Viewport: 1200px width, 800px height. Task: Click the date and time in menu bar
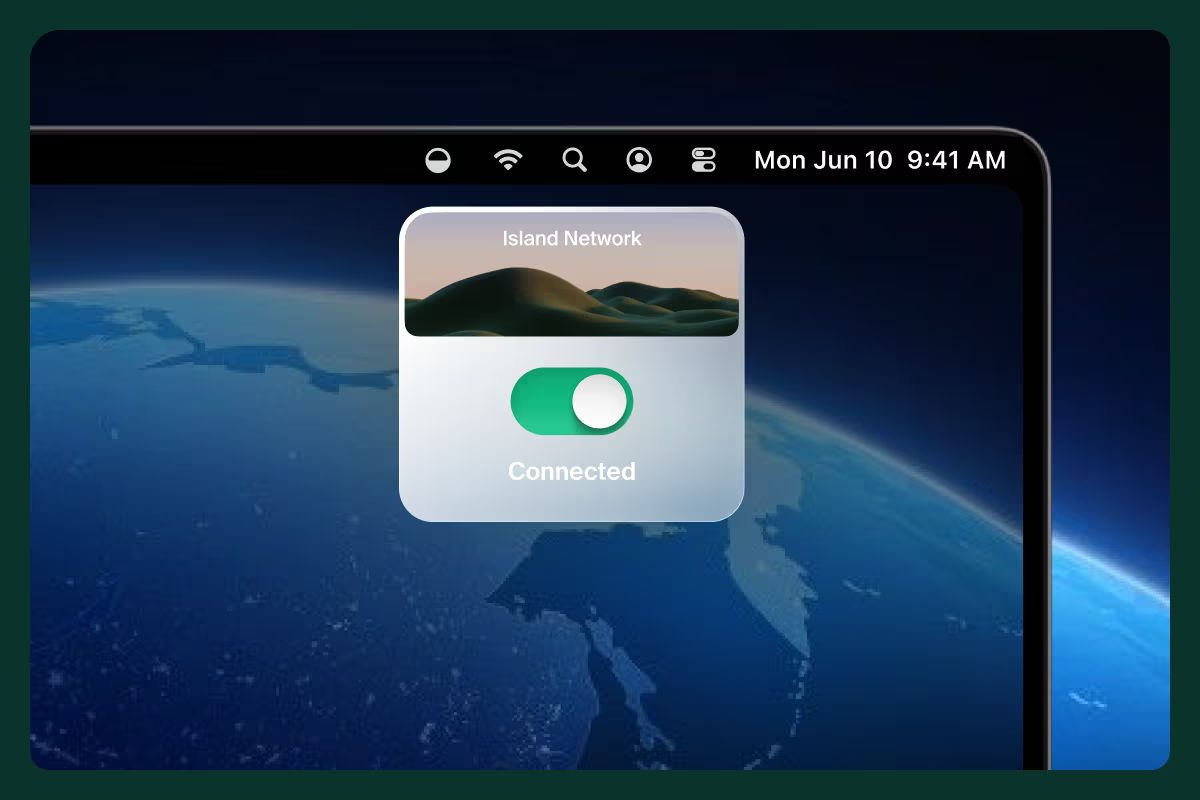click(x=880, y=160)
